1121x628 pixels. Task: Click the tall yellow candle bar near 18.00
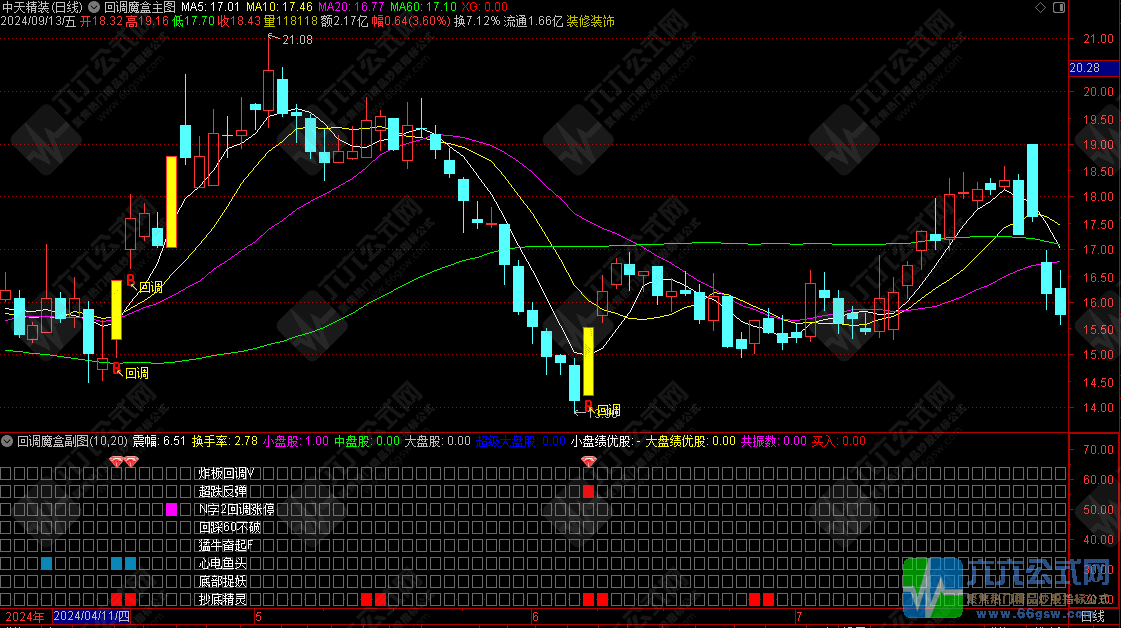coord(171,201)
